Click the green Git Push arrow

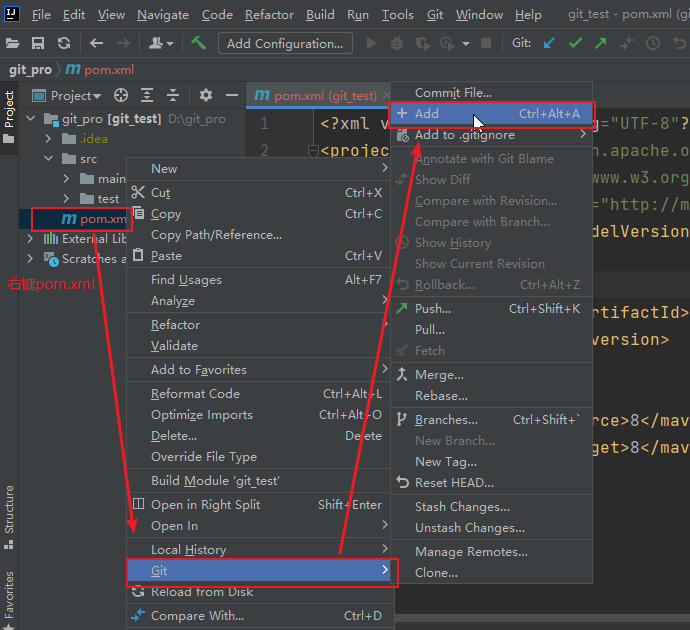point(600,43)
